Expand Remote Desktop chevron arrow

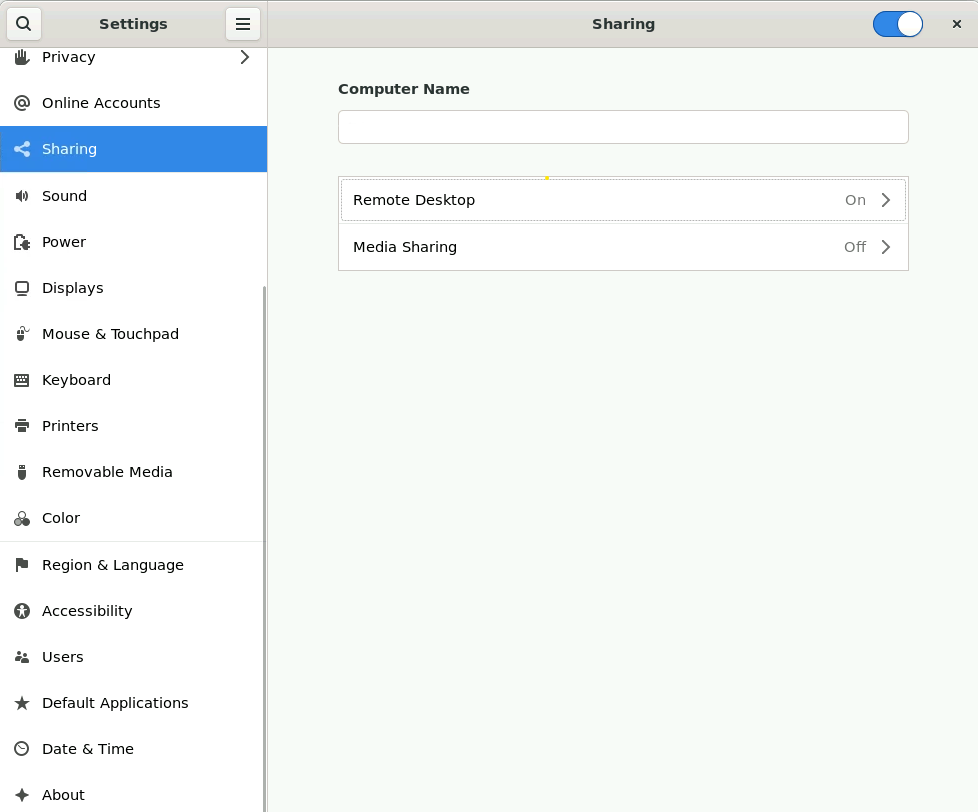[885, 200]
